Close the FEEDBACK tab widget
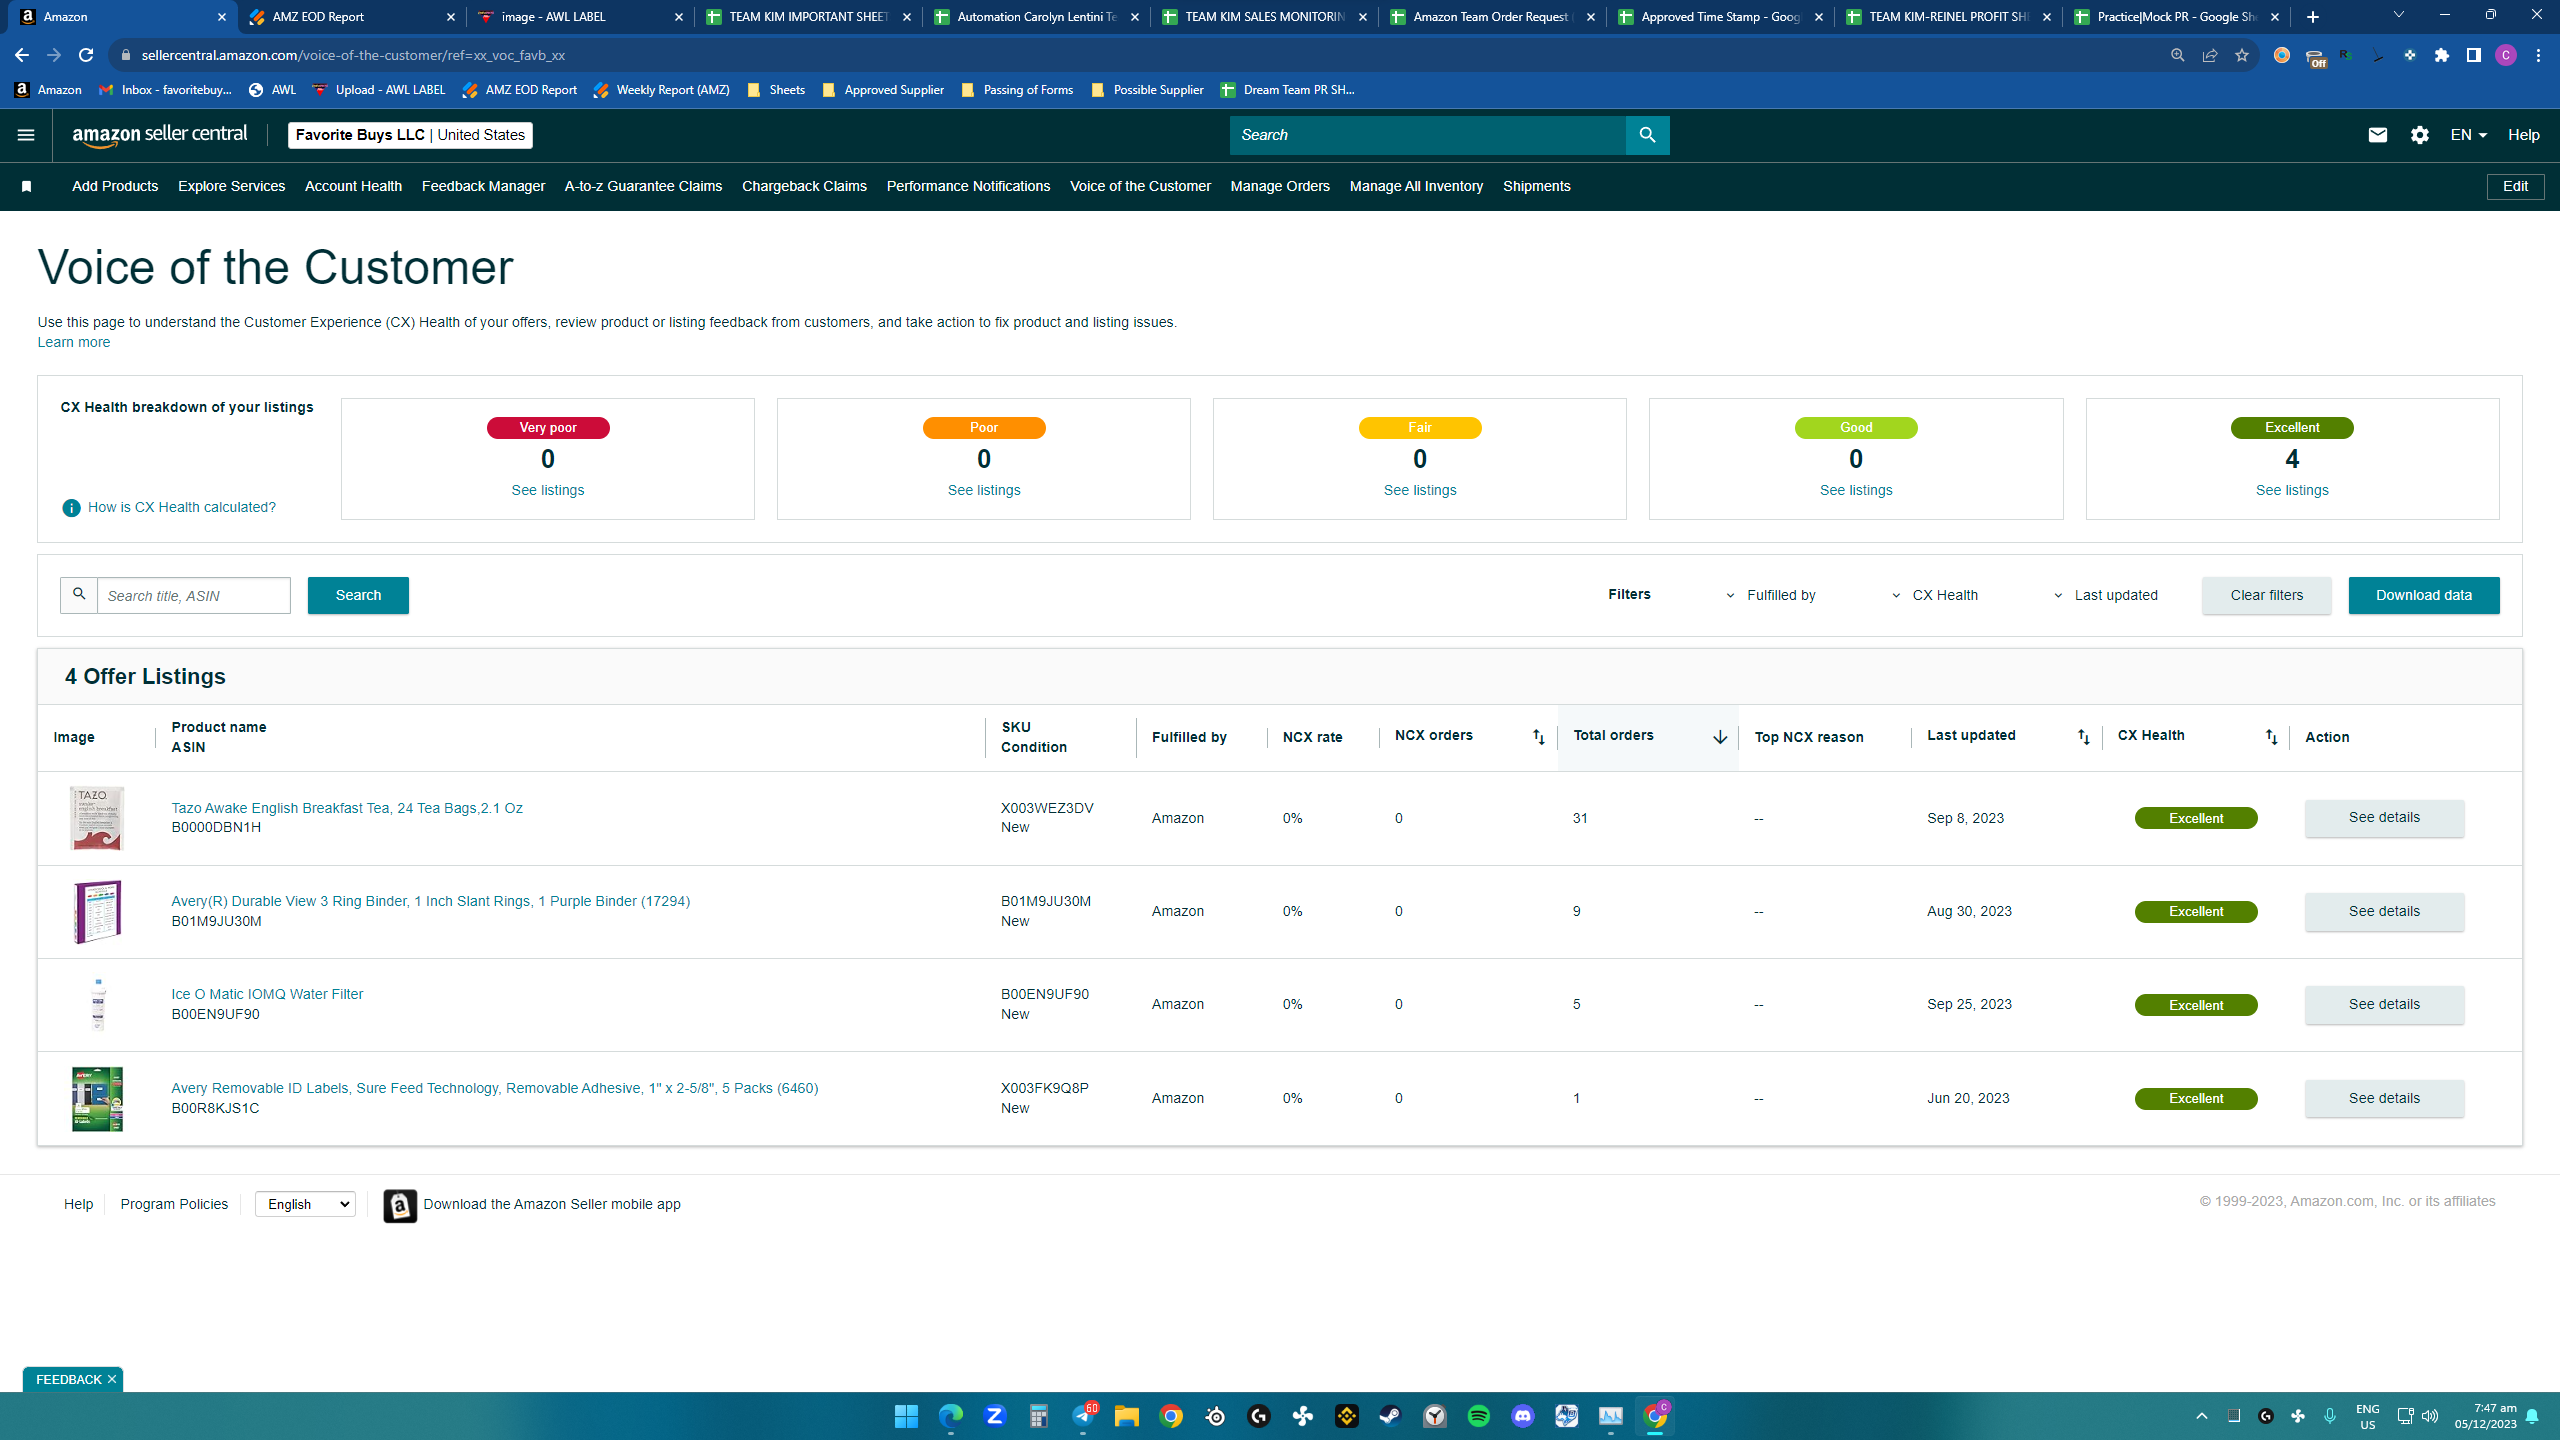The width and height of the screenshot is (2560, 1440). pos(112,1379)
